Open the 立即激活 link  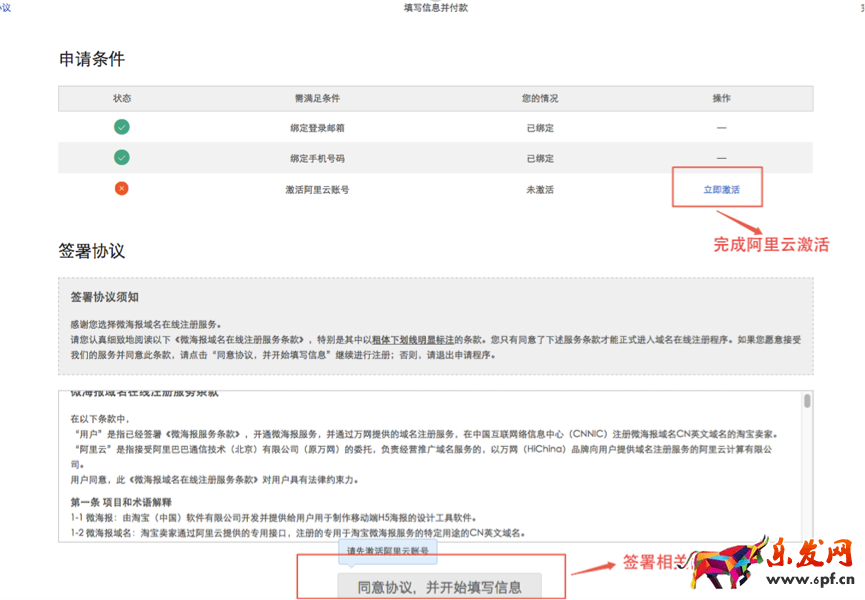click(x=721, y=189)
